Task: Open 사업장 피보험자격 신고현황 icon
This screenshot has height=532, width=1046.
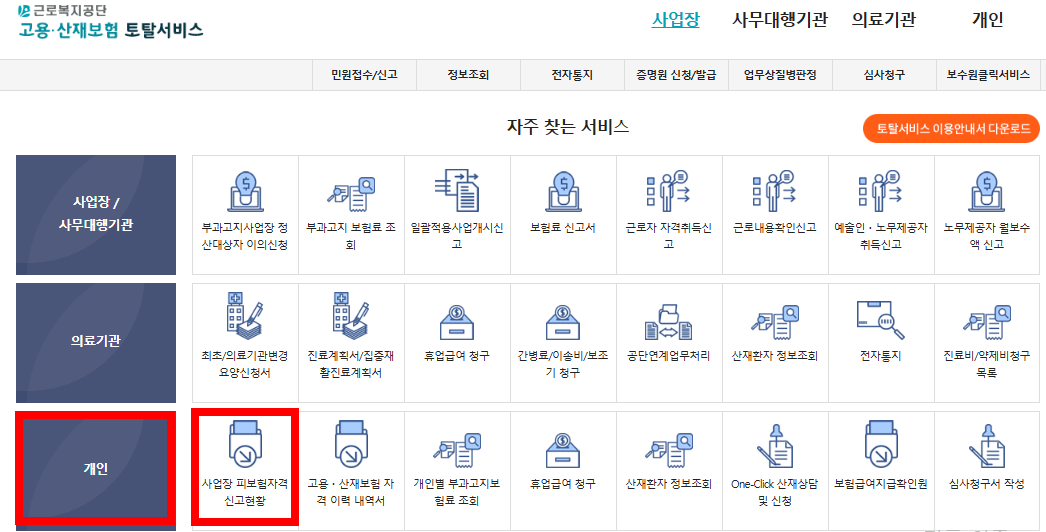Action: click(245, 445)
